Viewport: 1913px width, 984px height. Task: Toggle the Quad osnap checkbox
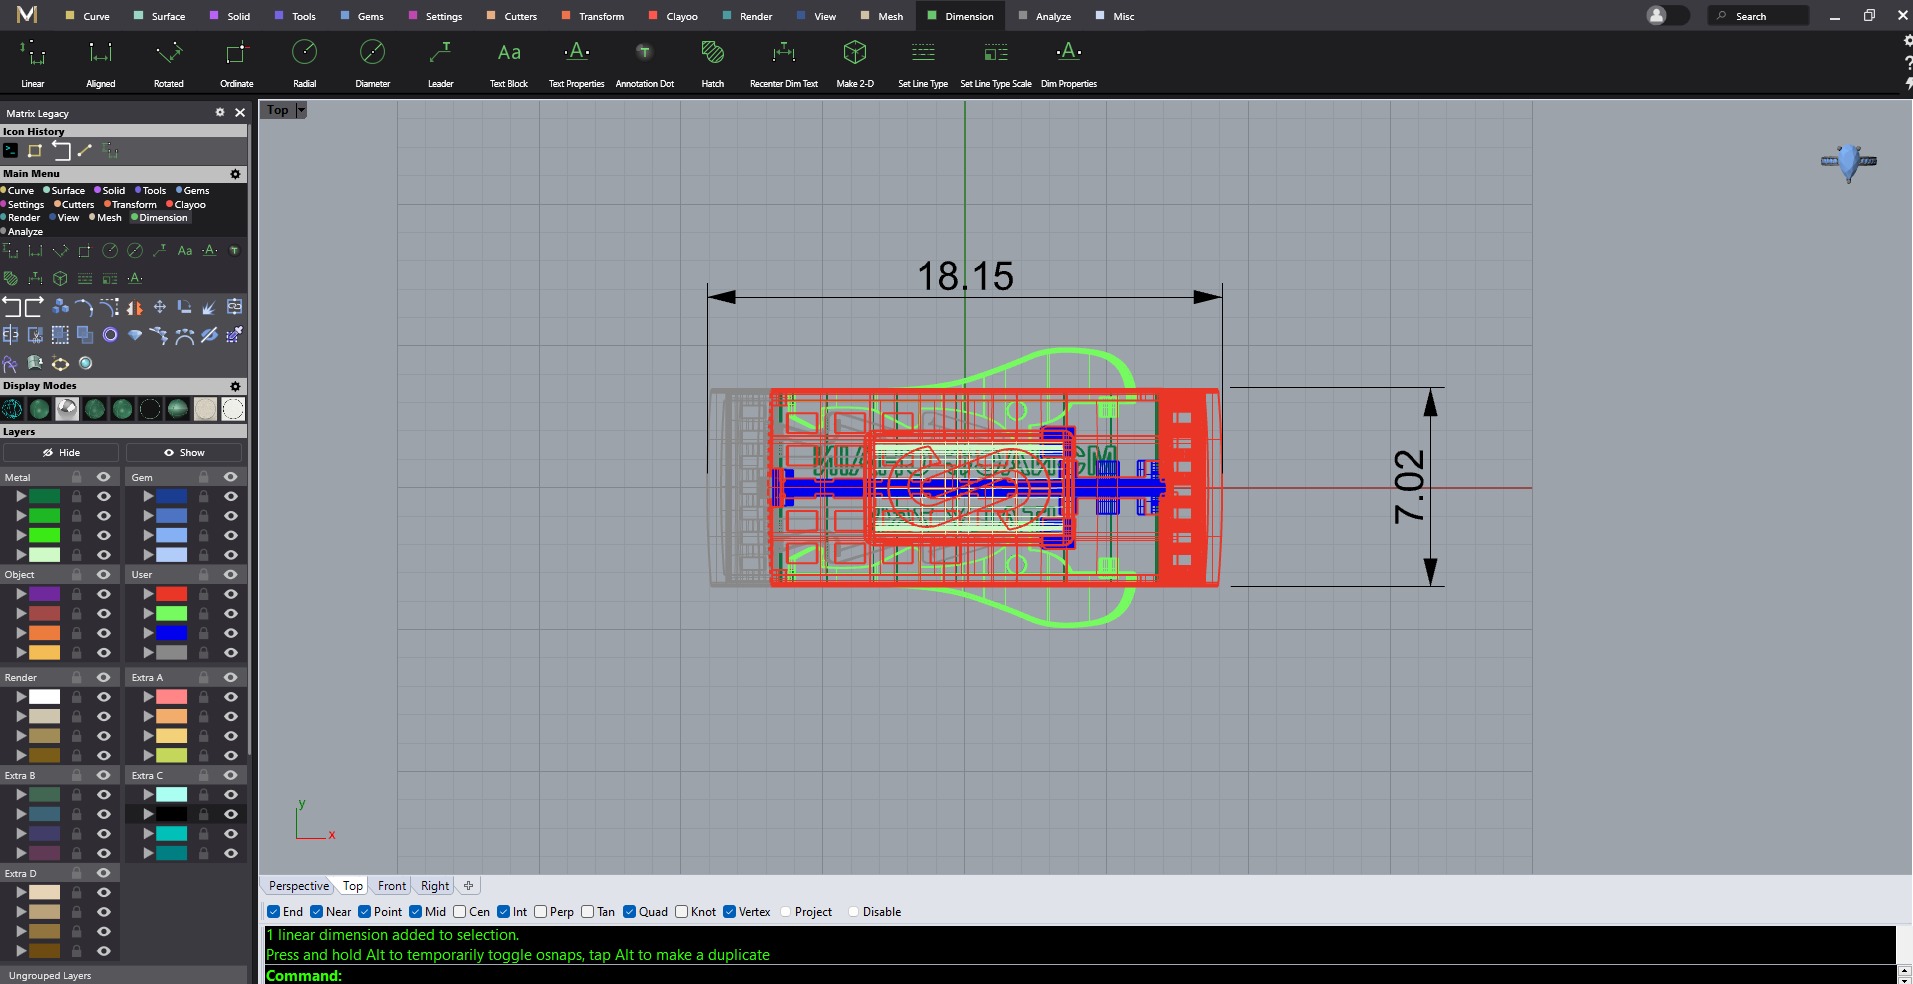coord(629,912)
